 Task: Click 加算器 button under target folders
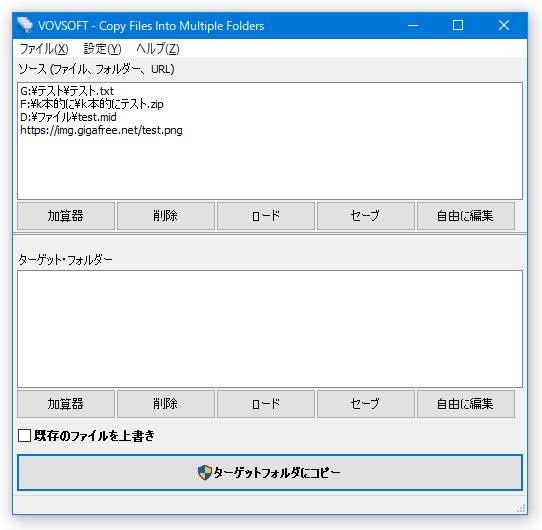coord(66,404)
